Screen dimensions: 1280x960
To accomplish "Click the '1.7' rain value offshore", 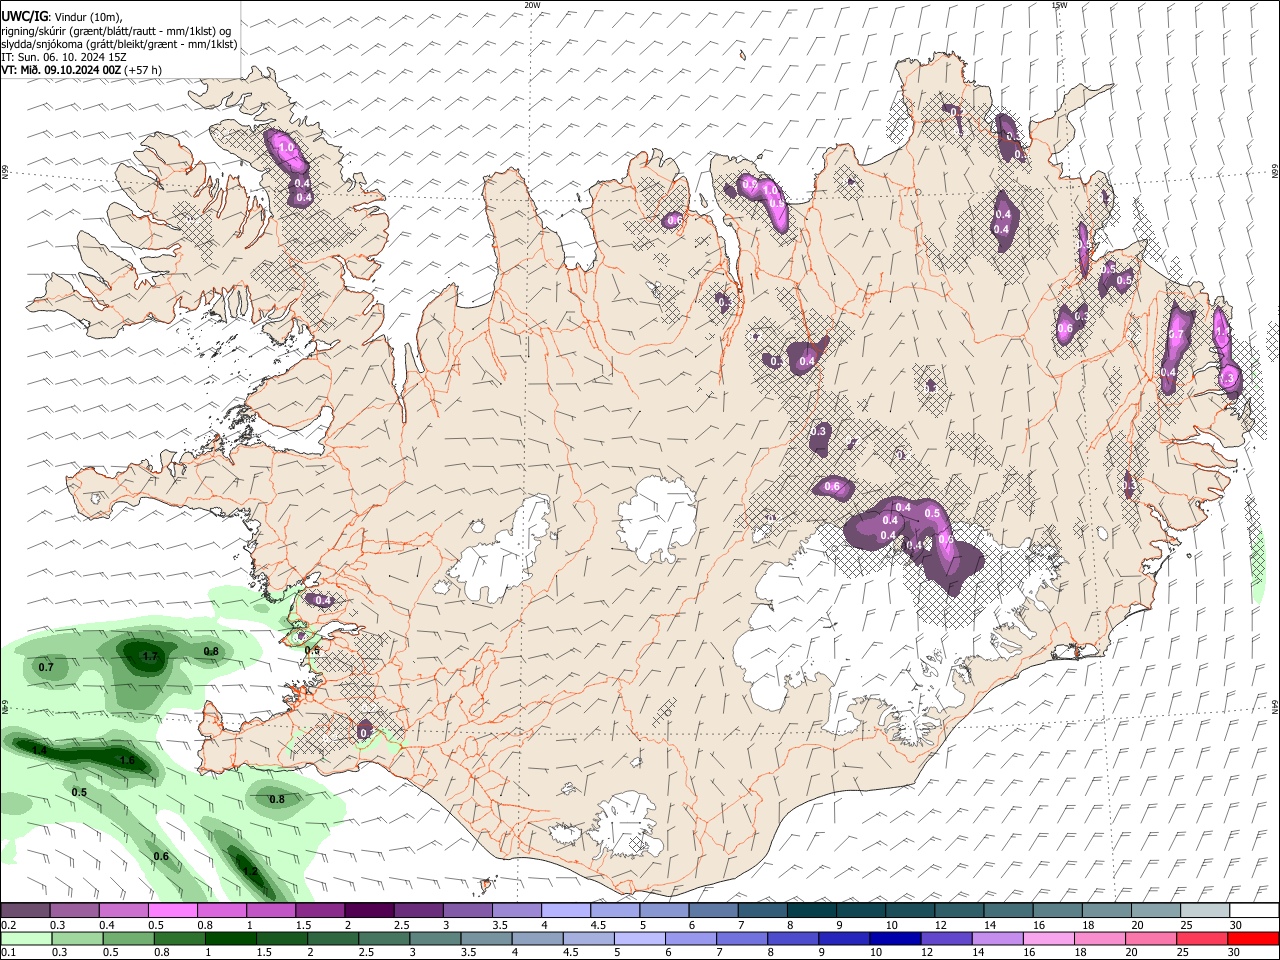I will pyautogui.click(x=150, y=657).
